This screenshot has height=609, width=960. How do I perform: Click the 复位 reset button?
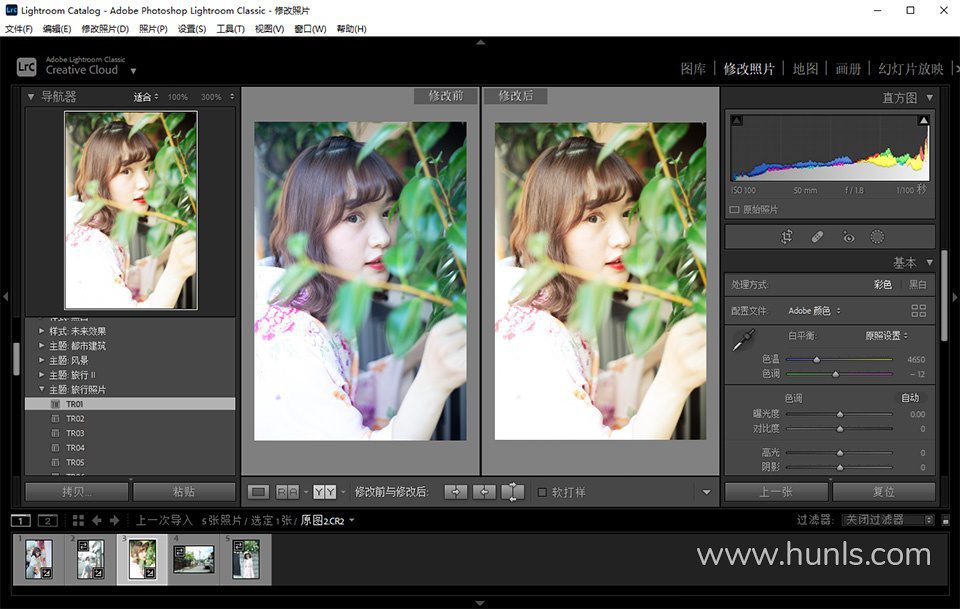[884, 492]
